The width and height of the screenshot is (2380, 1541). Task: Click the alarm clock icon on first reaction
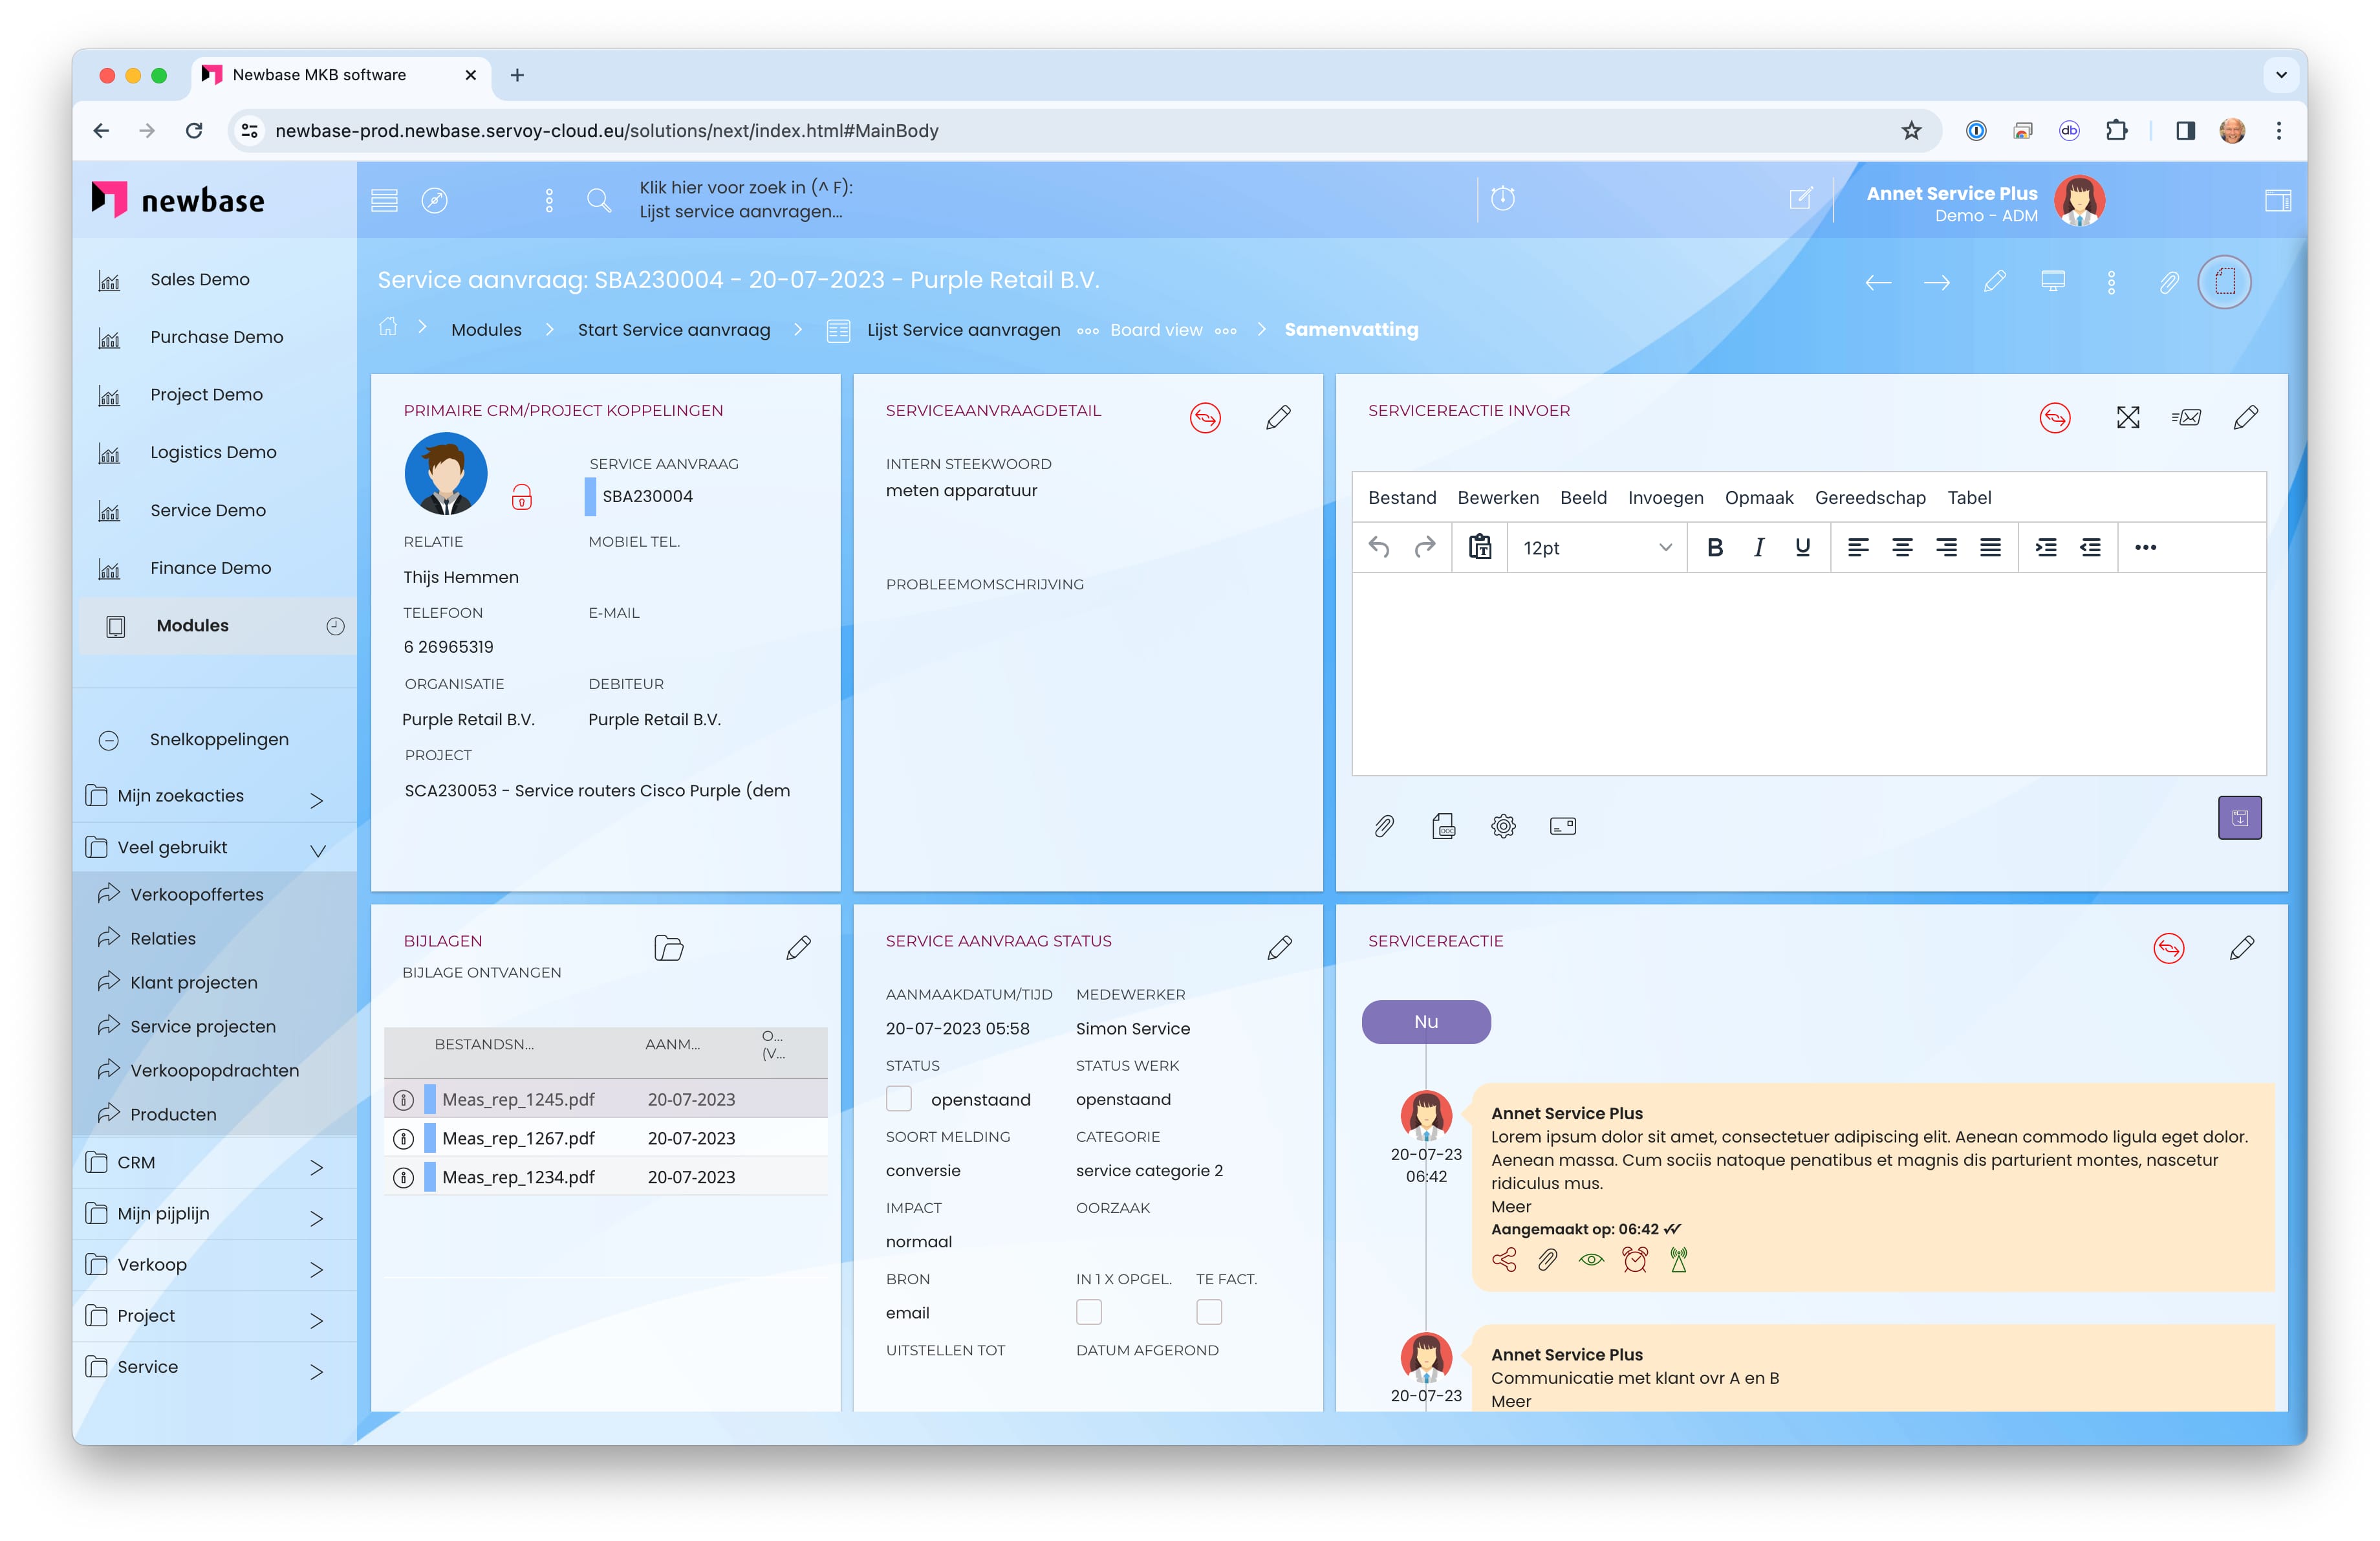[1635, 1260]
